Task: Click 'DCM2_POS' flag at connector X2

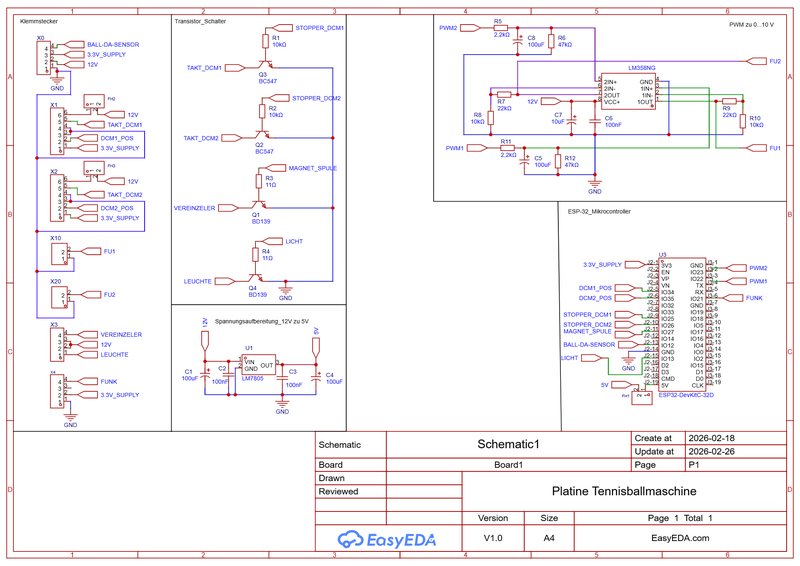Action: 88,208
